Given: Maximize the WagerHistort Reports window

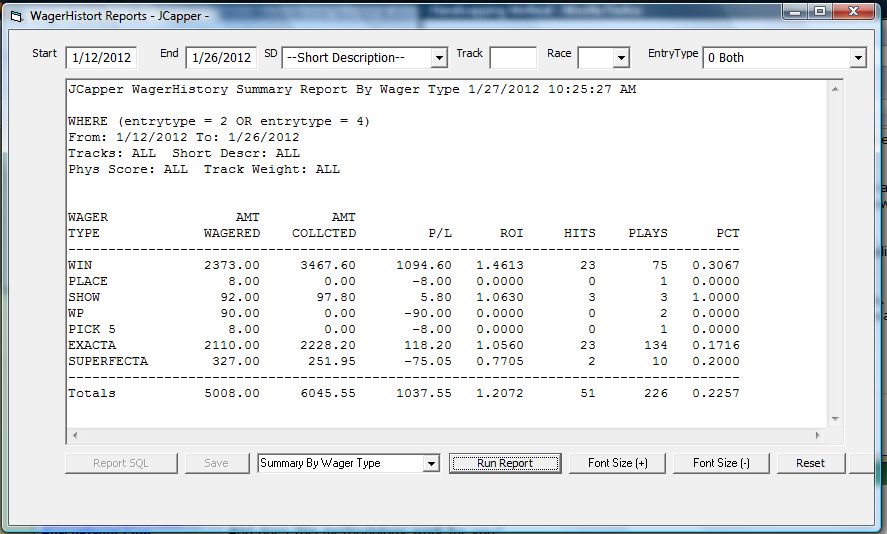Looking at the screenshot, I should pos(820,12).
